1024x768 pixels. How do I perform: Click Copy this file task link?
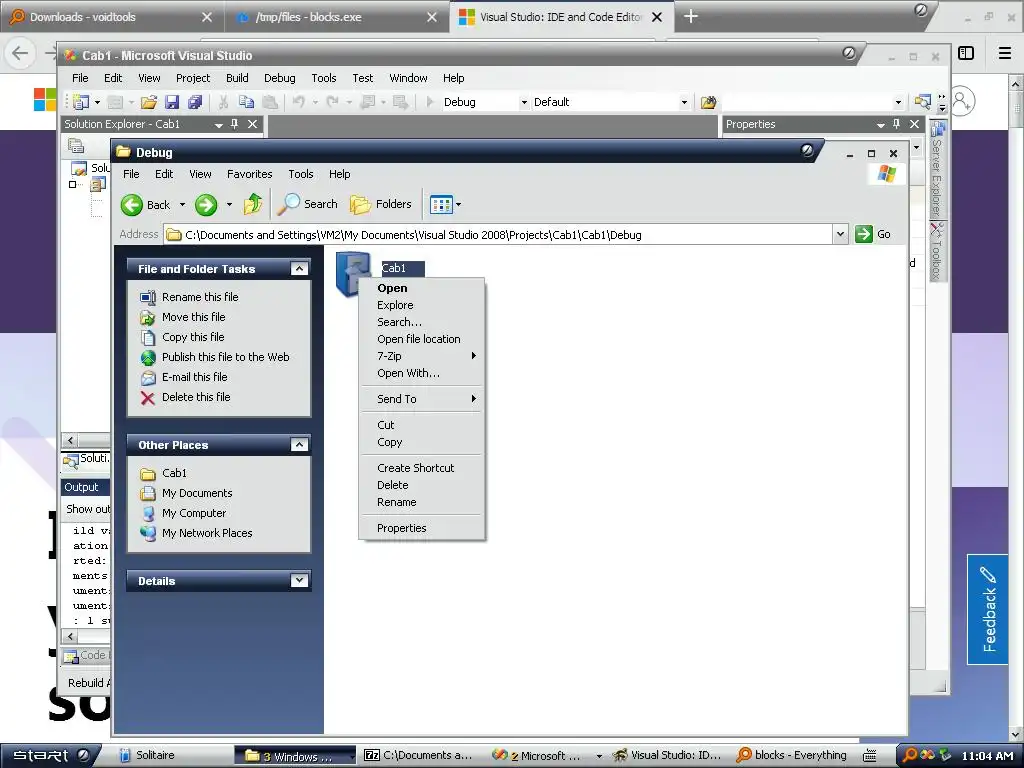click(193, 338)
